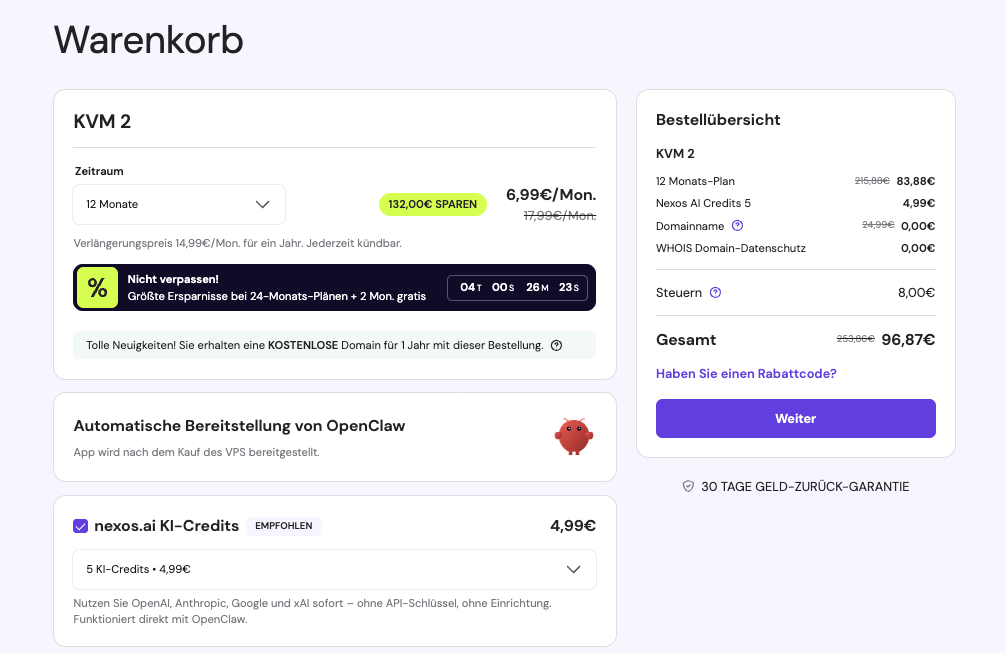The width and height of the screenshot is (1005, 653).
Task: Deselect the nexos.ai KI-Credits checkbox
Action: tap(81, 525)
